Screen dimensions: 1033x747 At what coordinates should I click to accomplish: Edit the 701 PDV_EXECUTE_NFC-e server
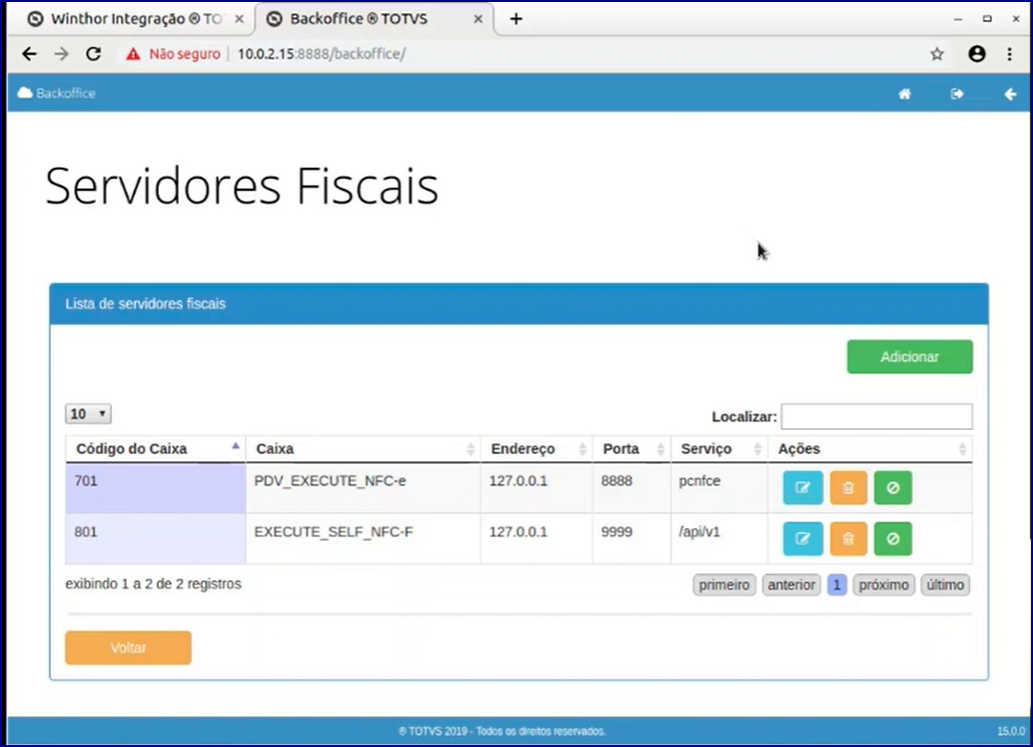pos(802,488)
